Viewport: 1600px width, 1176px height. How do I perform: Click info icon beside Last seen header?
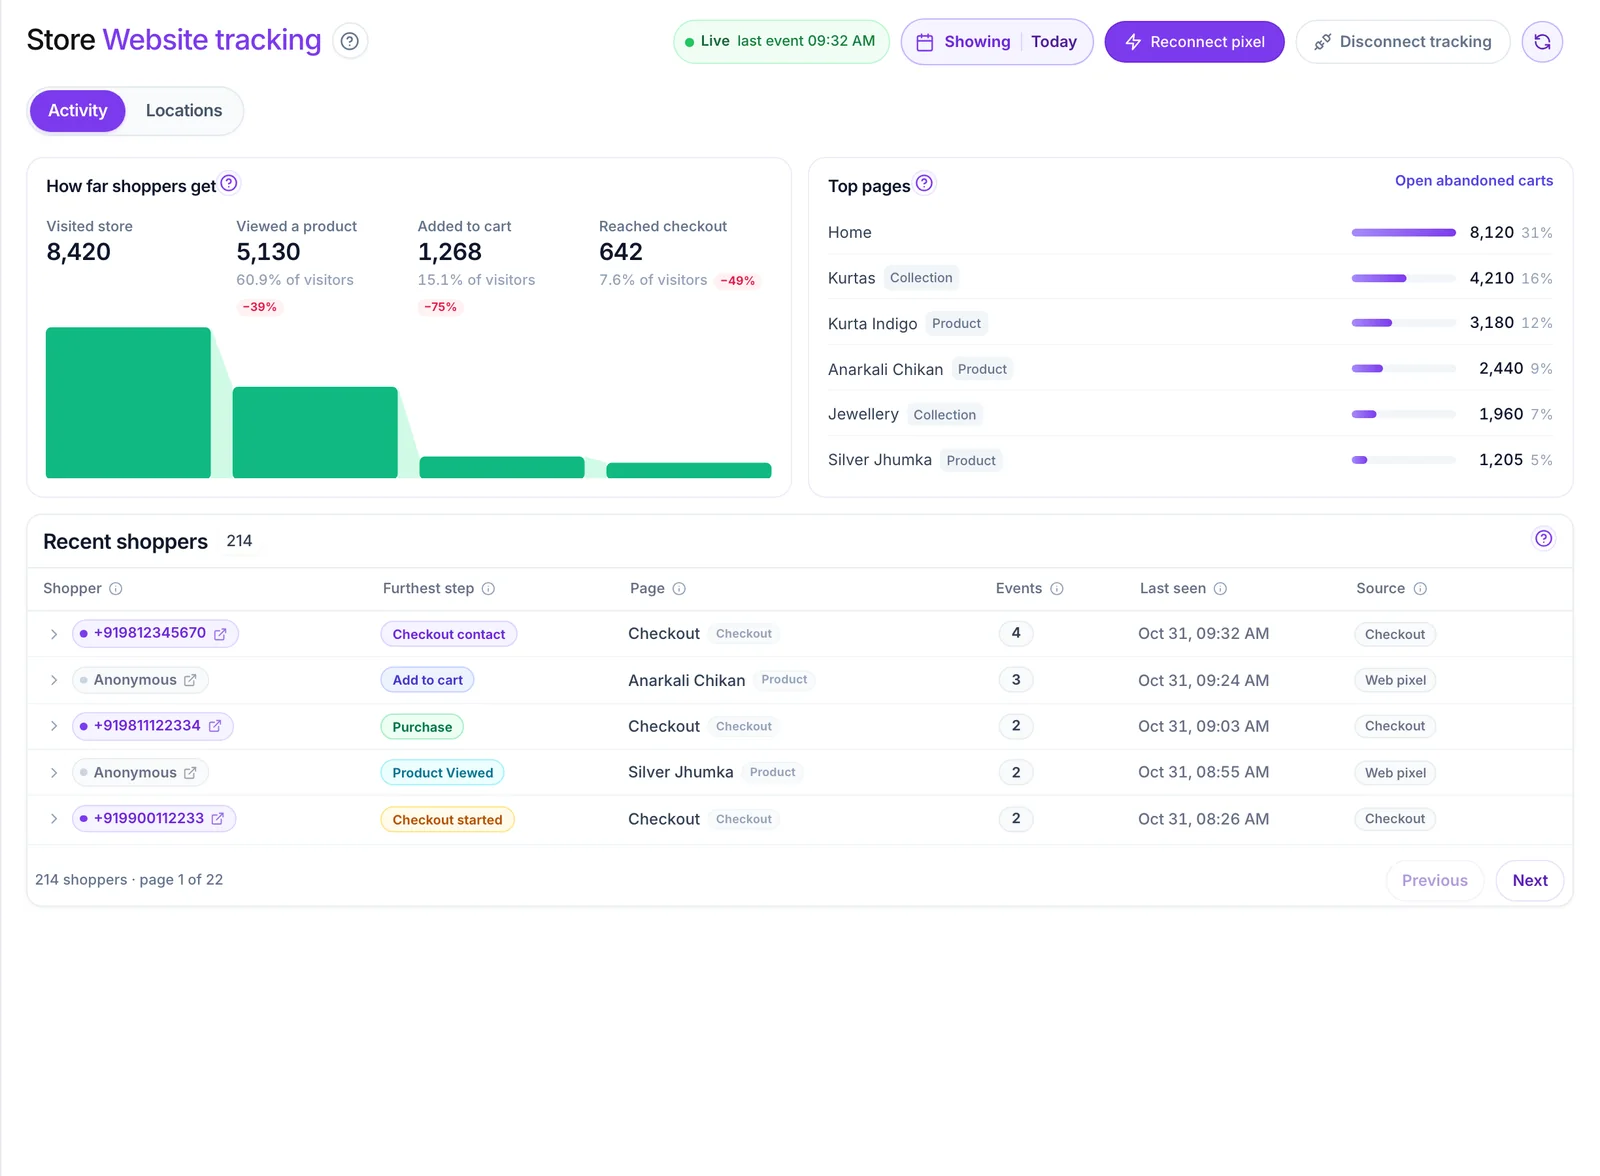[1220, 589]
